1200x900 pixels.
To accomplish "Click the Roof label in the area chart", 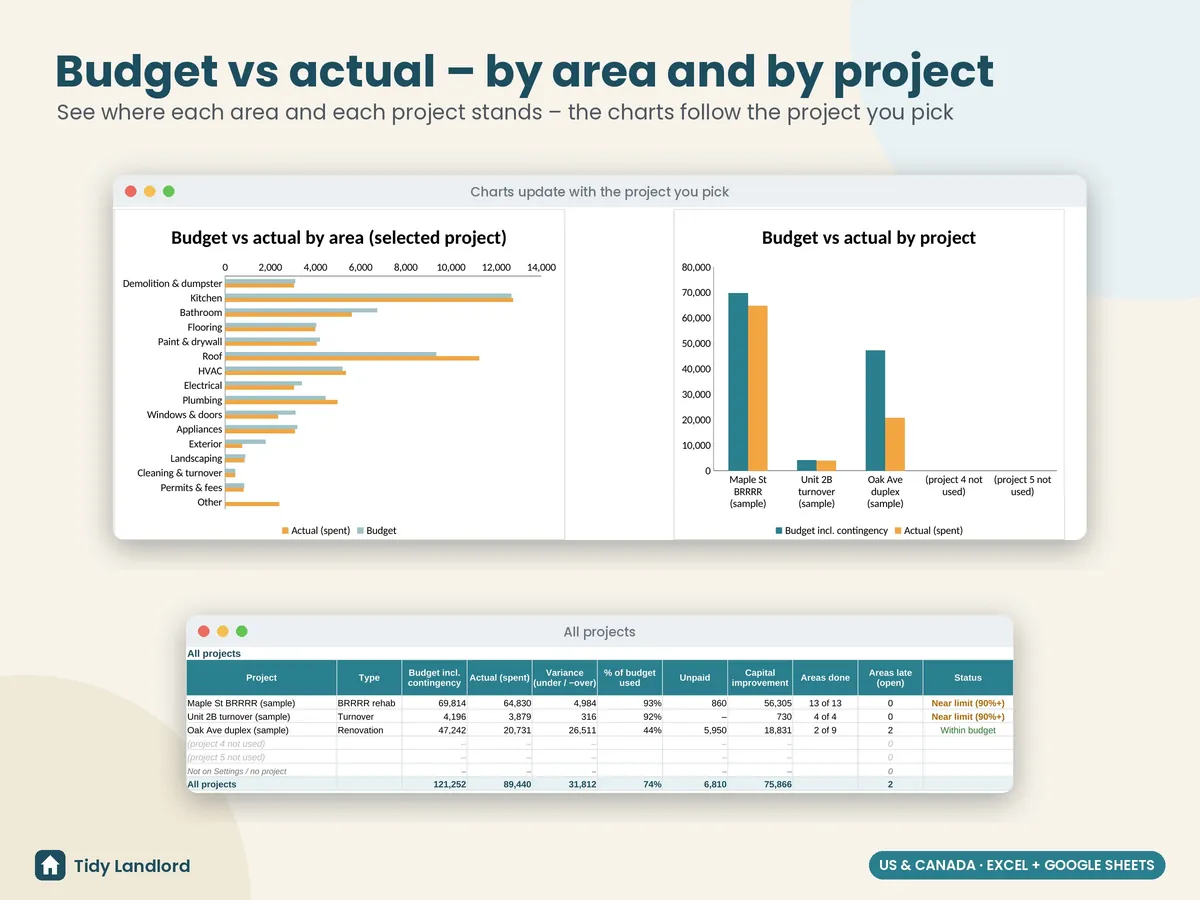I will click(212, 356).
